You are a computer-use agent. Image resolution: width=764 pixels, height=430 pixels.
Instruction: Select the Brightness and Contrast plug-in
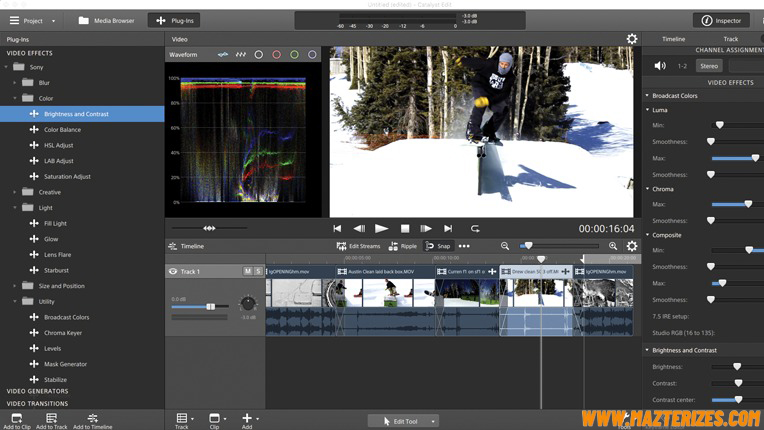tap(82, 114)
